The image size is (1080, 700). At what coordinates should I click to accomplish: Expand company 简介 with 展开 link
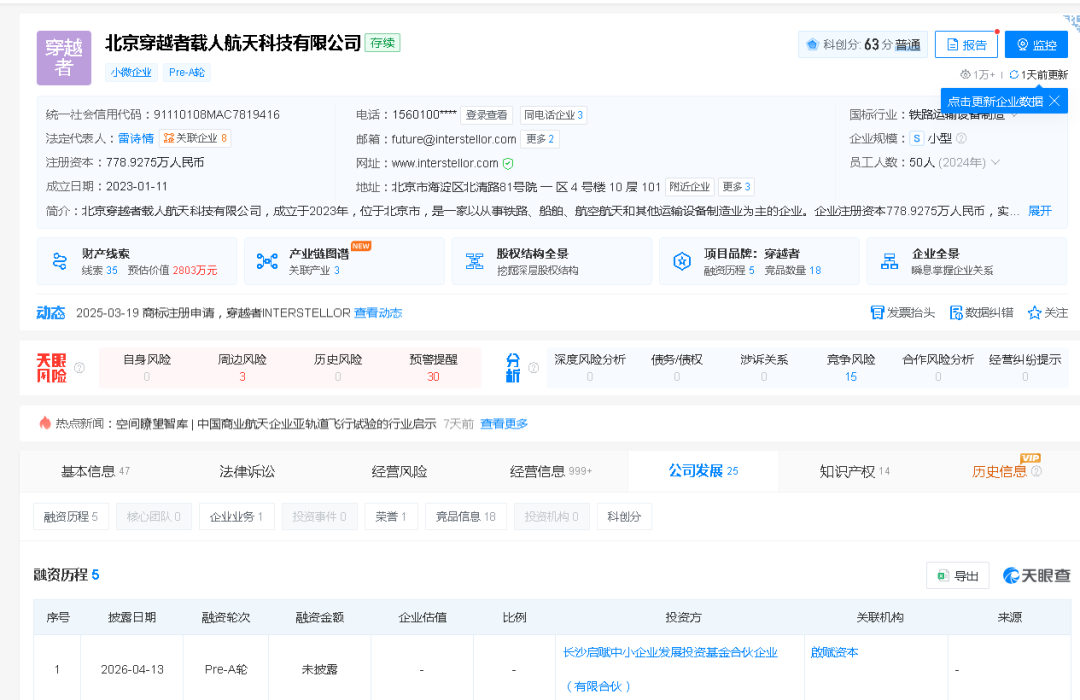coord(1040,211)
